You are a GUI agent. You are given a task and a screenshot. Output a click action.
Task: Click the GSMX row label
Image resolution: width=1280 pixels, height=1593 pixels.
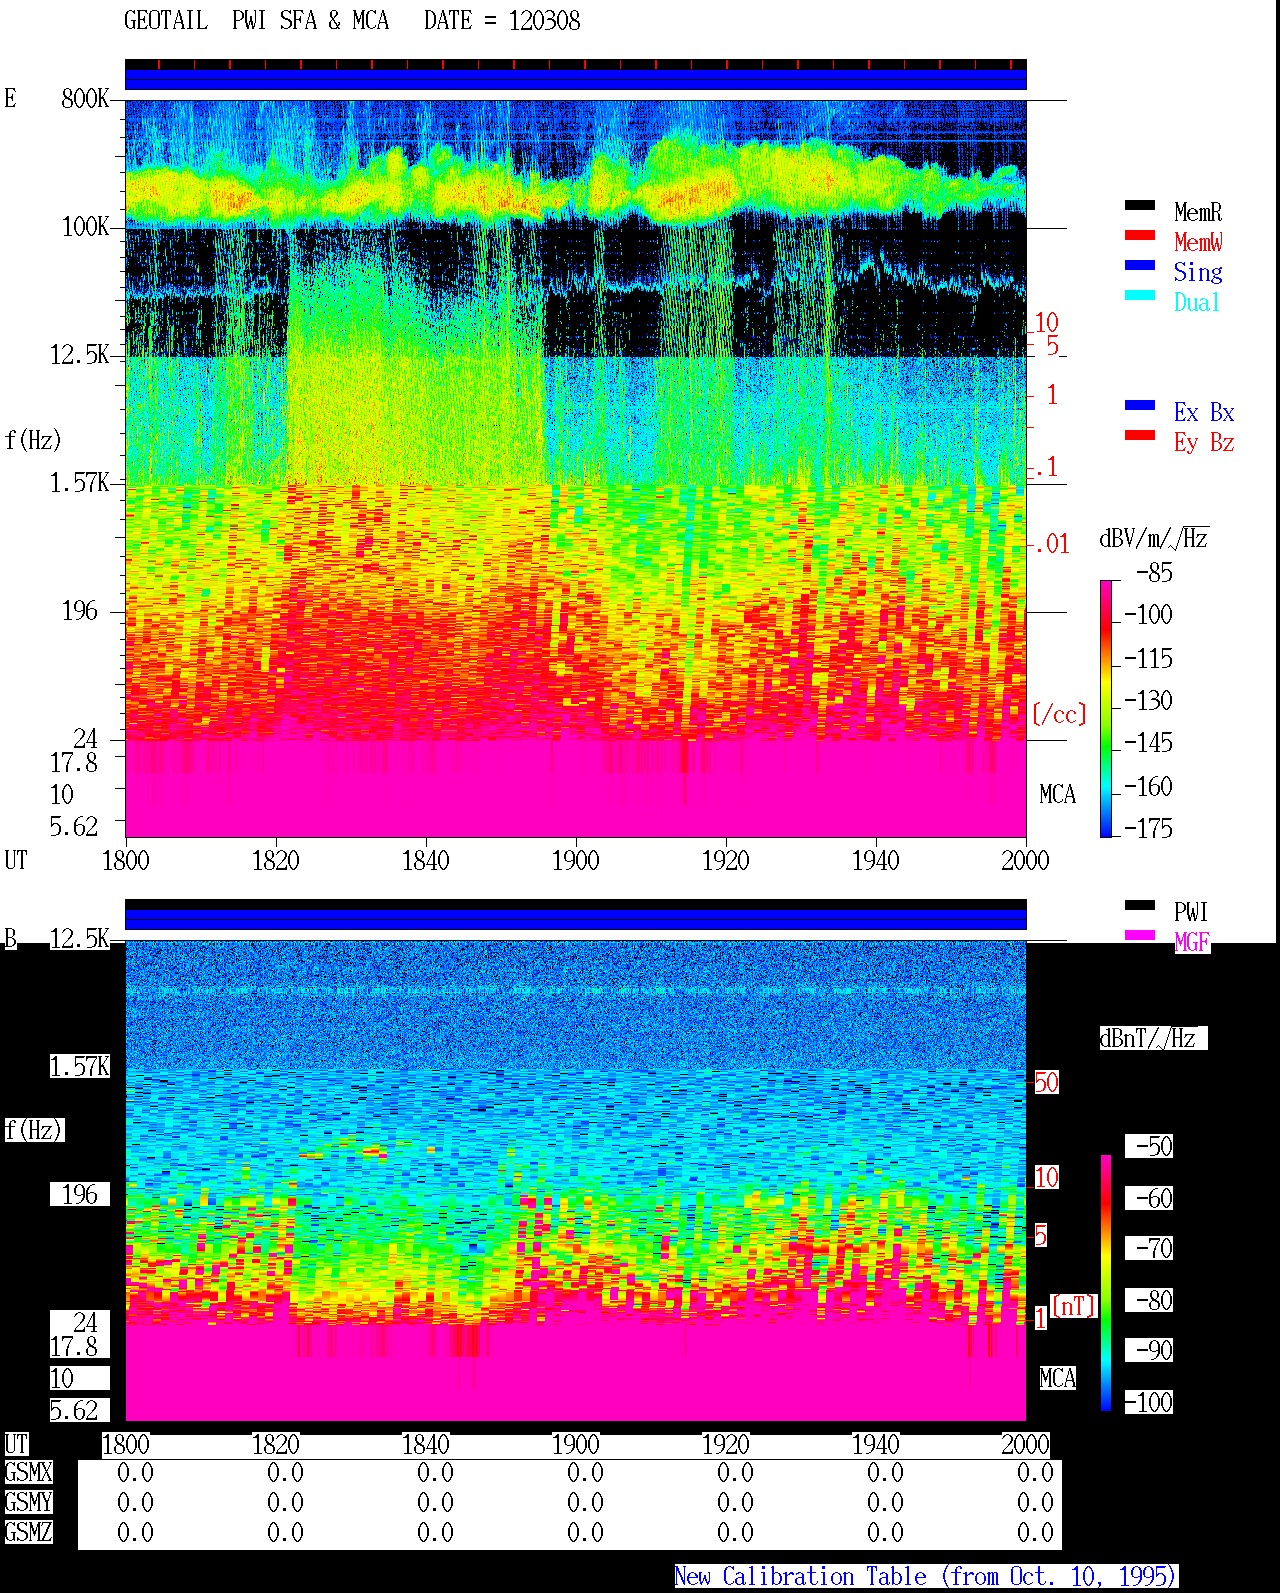pyautogui.click(x=28, y=1473)
